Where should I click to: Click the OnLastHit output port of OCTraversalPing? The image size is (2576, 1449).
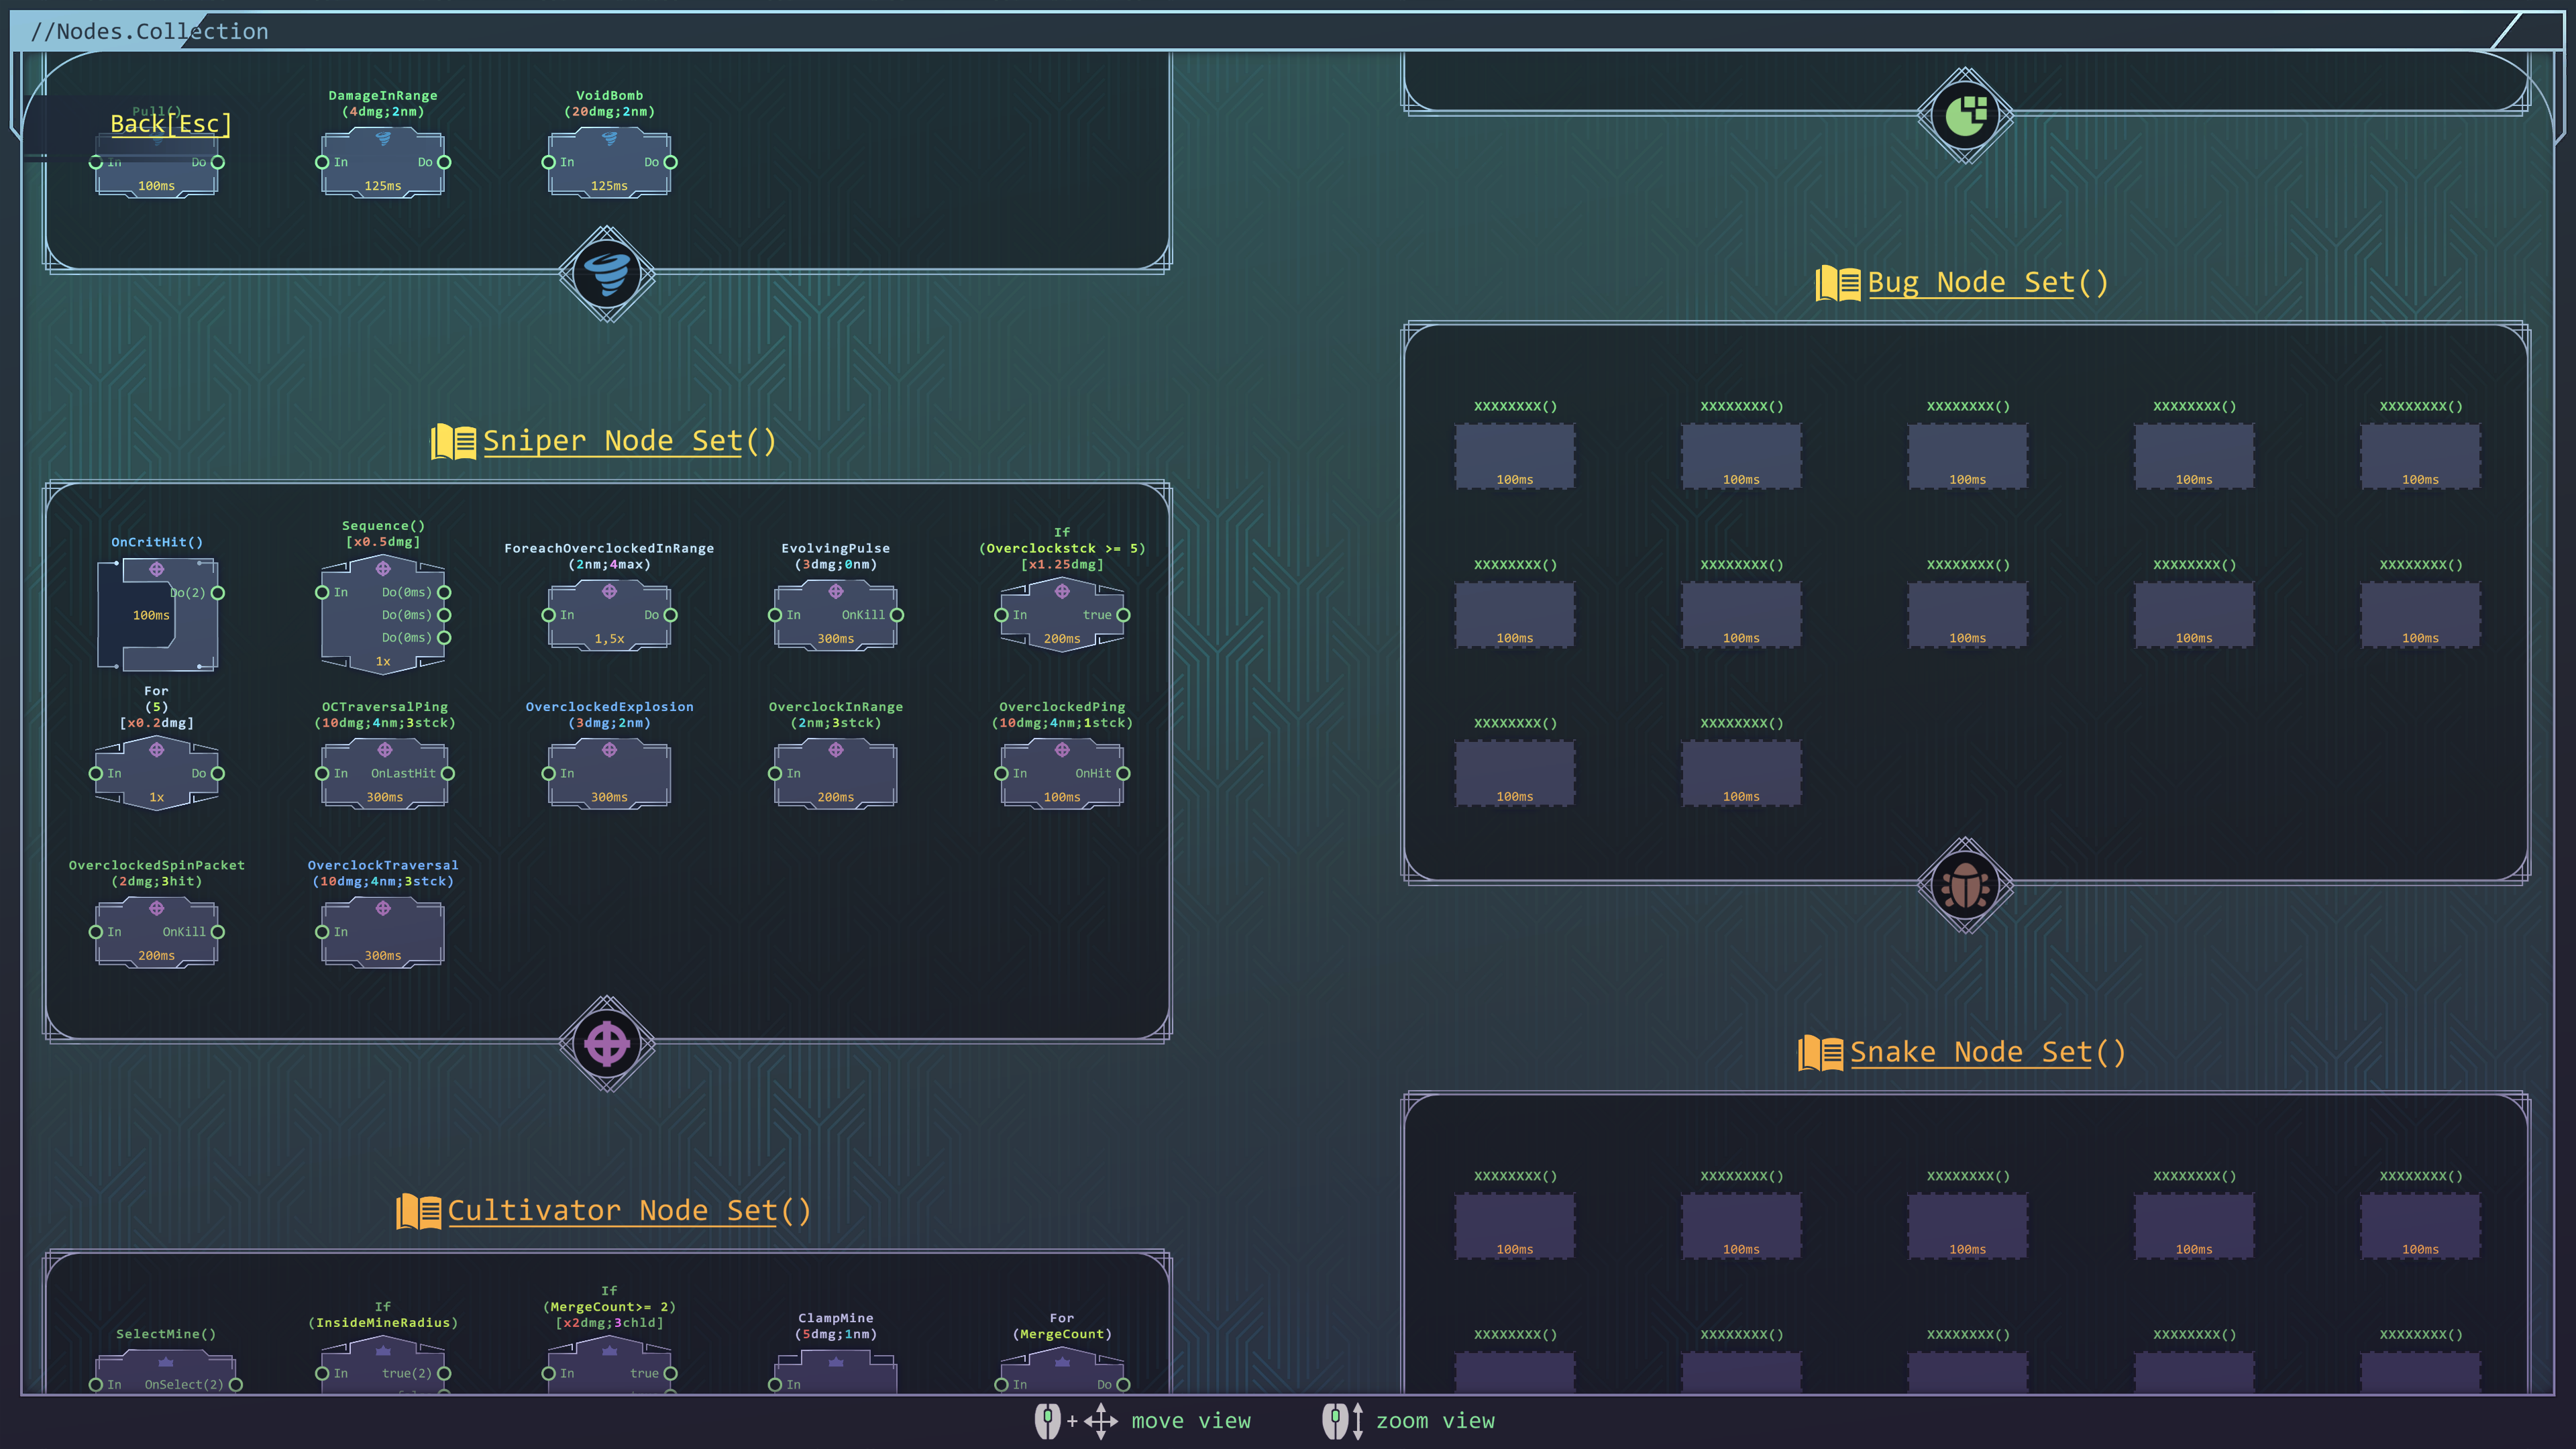[448, 773]
